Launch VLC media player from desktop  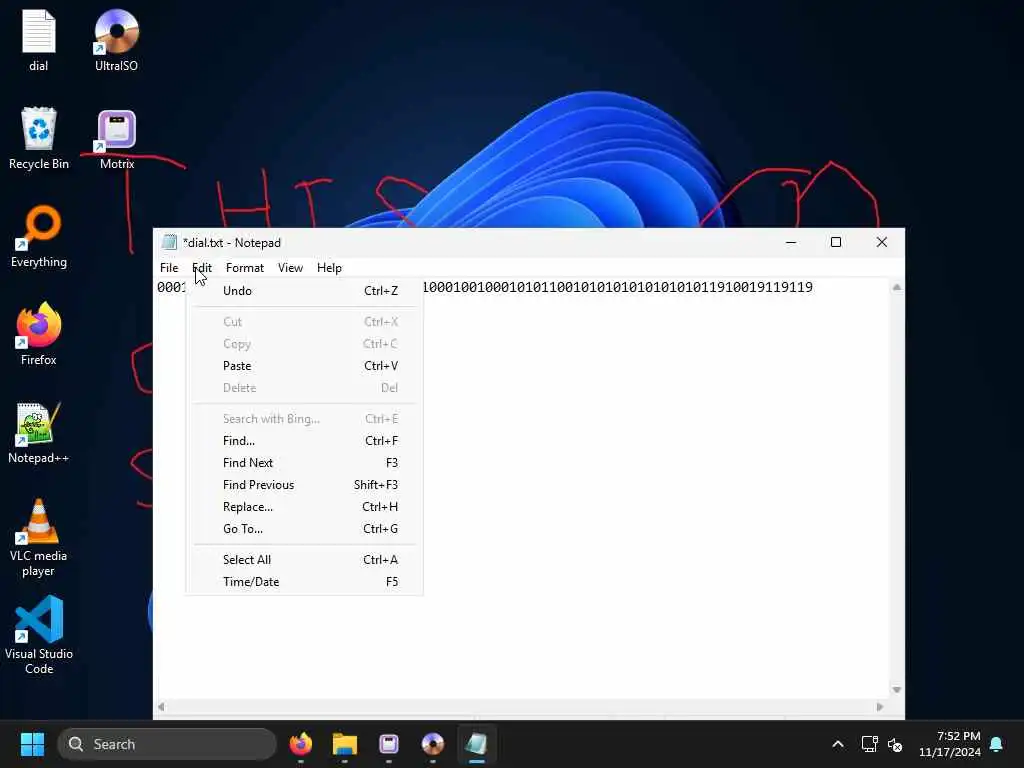[x=39, y=537]
